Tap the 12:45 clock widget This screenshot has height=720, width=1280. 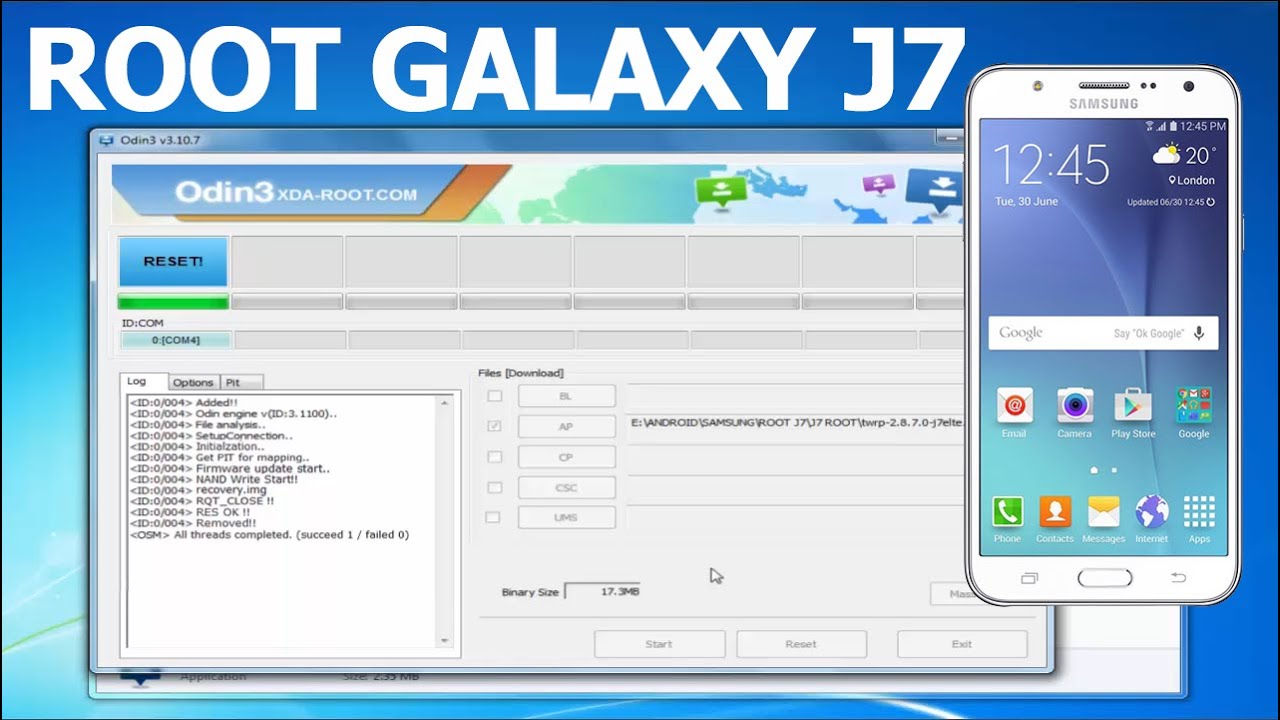pyautogui.click(x=1050, y=164)
